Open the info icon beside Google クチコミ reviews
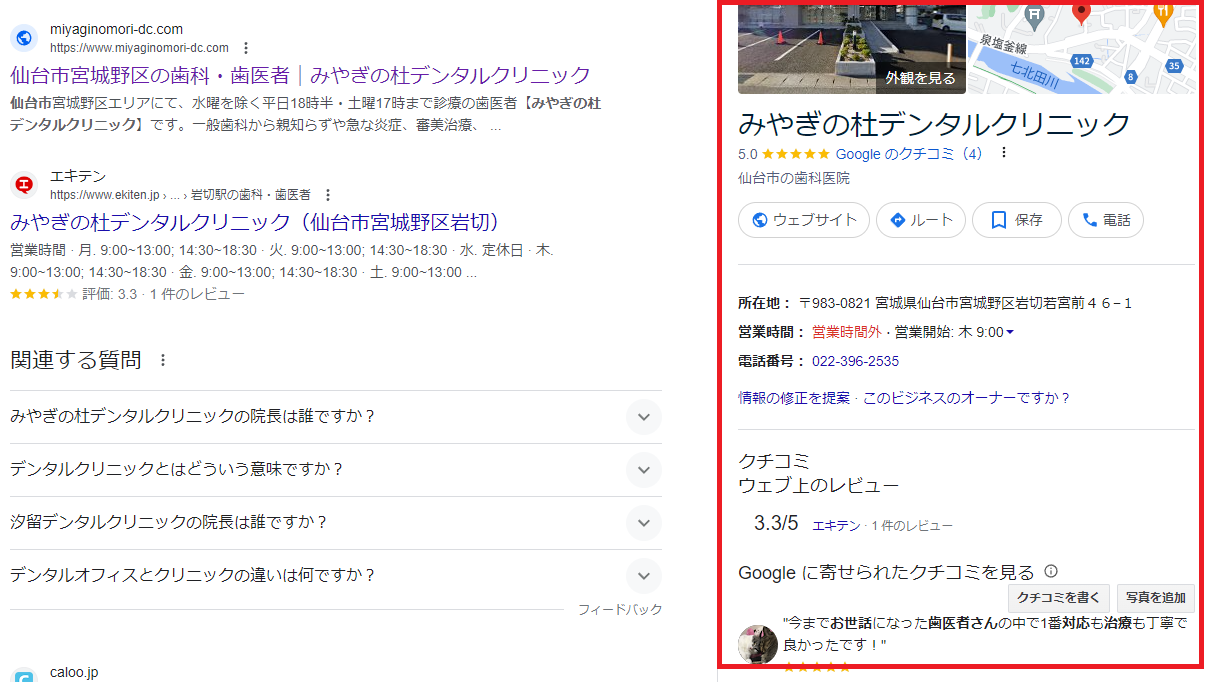 [x=1049, y=571]
